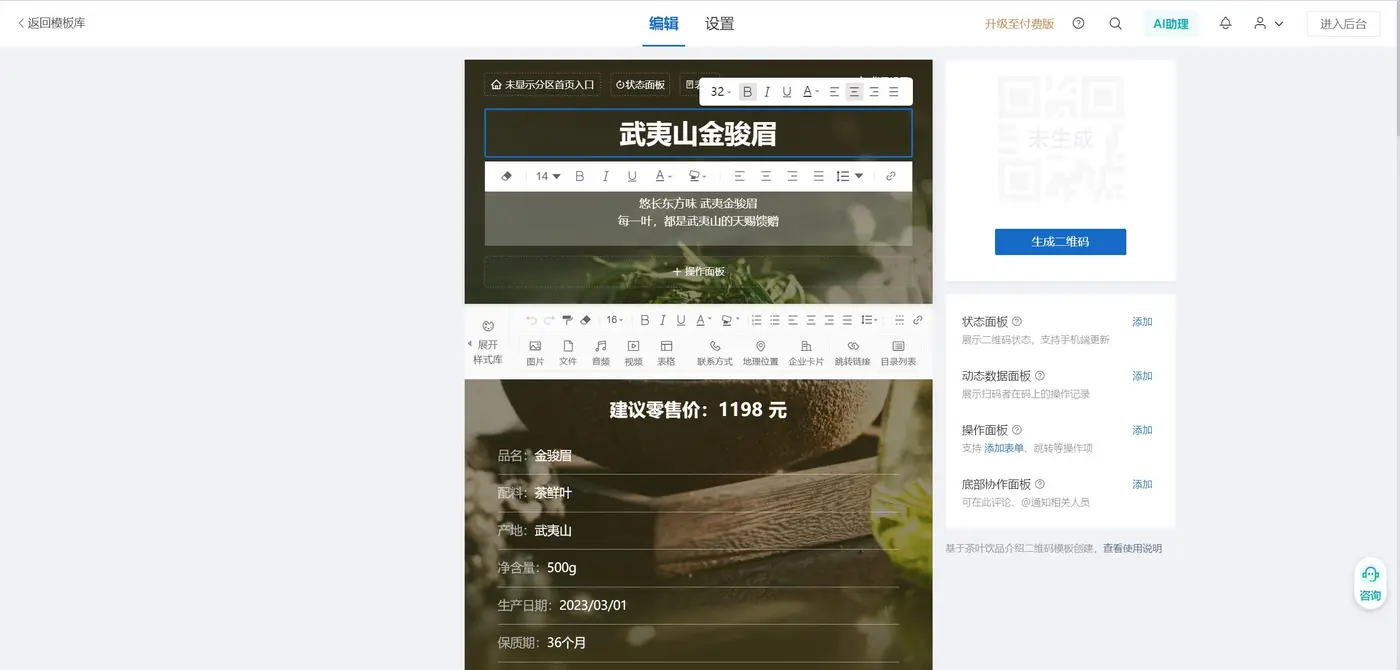
Task: Insert a dashed divider line from the toolbar
Action: pos(899,320)
